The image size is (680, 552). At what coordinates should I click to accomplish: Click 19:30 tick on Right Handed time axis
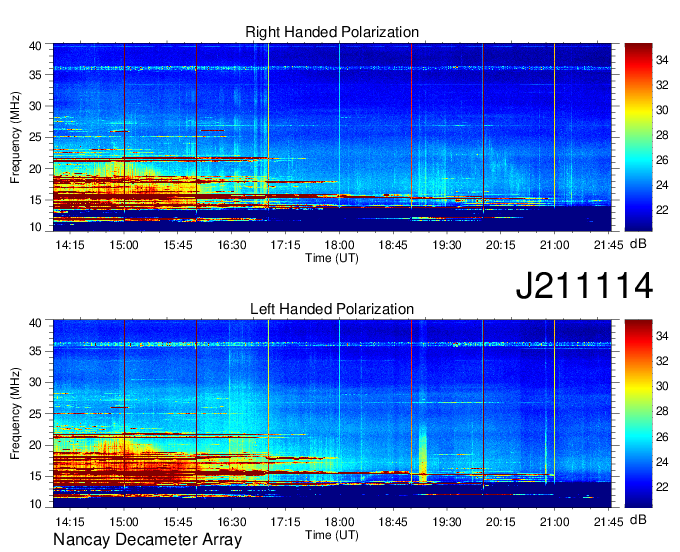447,245
